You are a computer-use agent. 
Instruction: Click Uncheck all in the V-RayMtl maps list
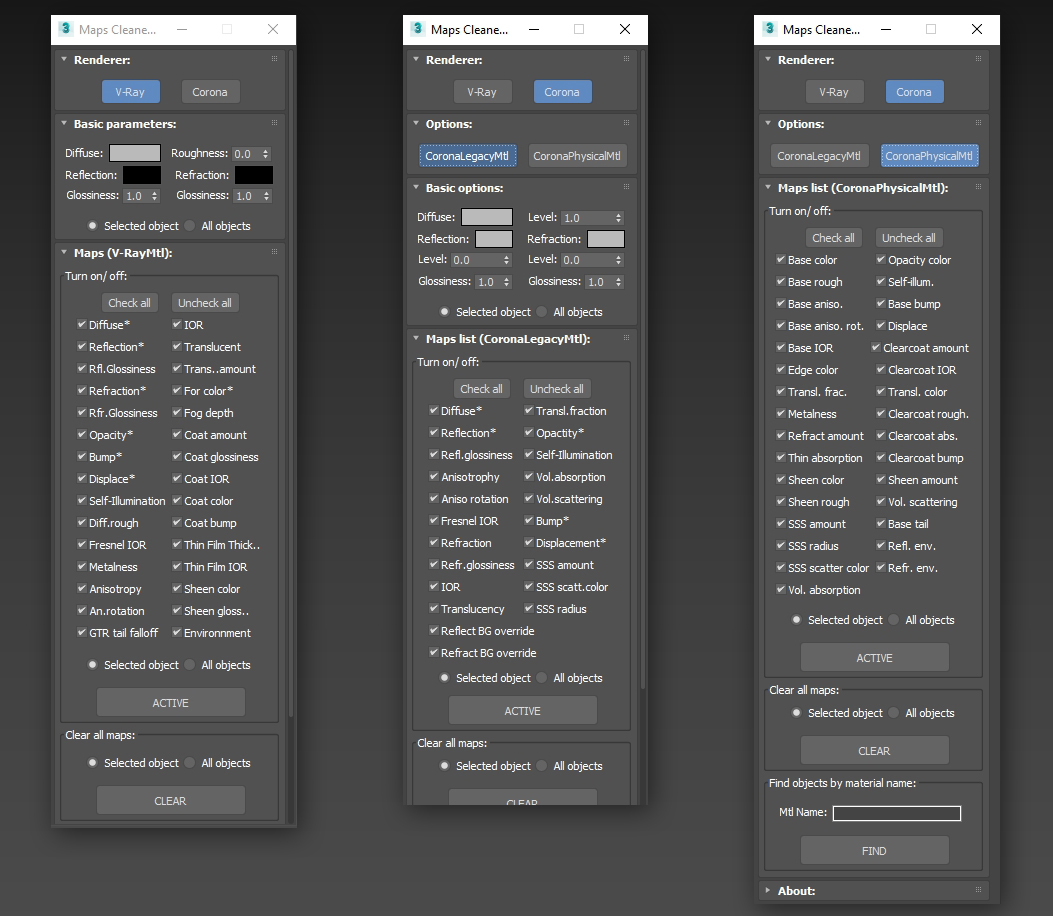tap(204, 302)
